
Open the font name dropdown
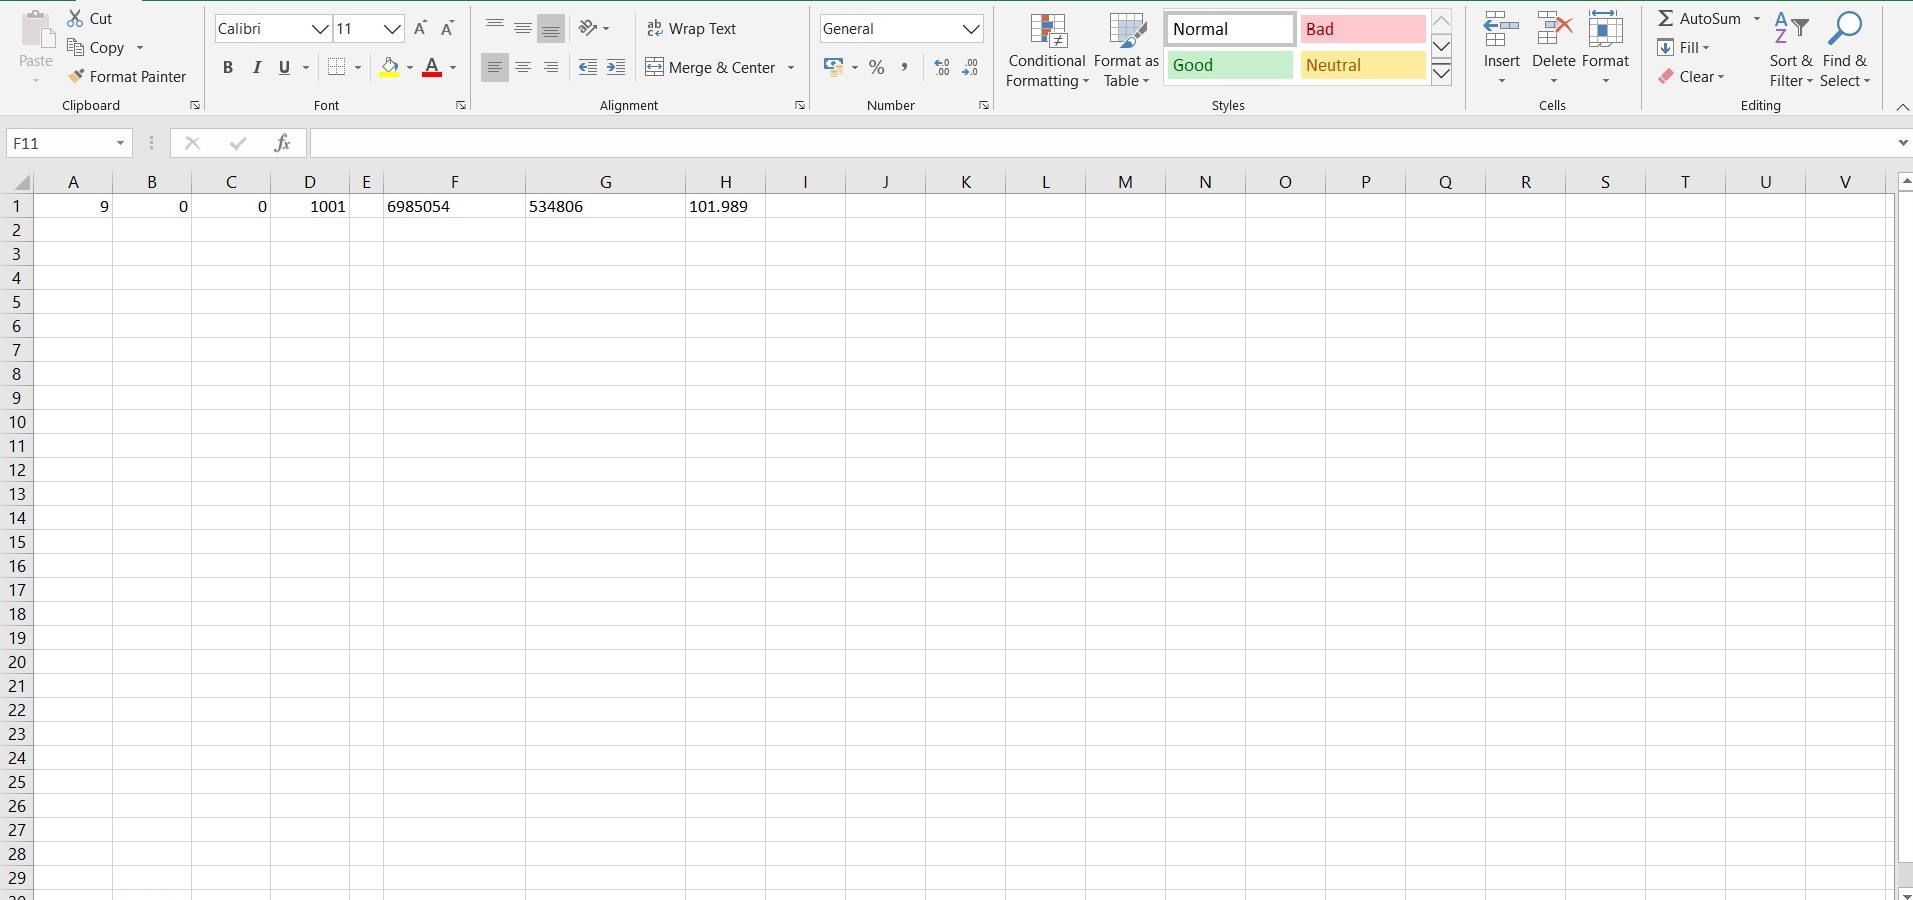[320, 28]
